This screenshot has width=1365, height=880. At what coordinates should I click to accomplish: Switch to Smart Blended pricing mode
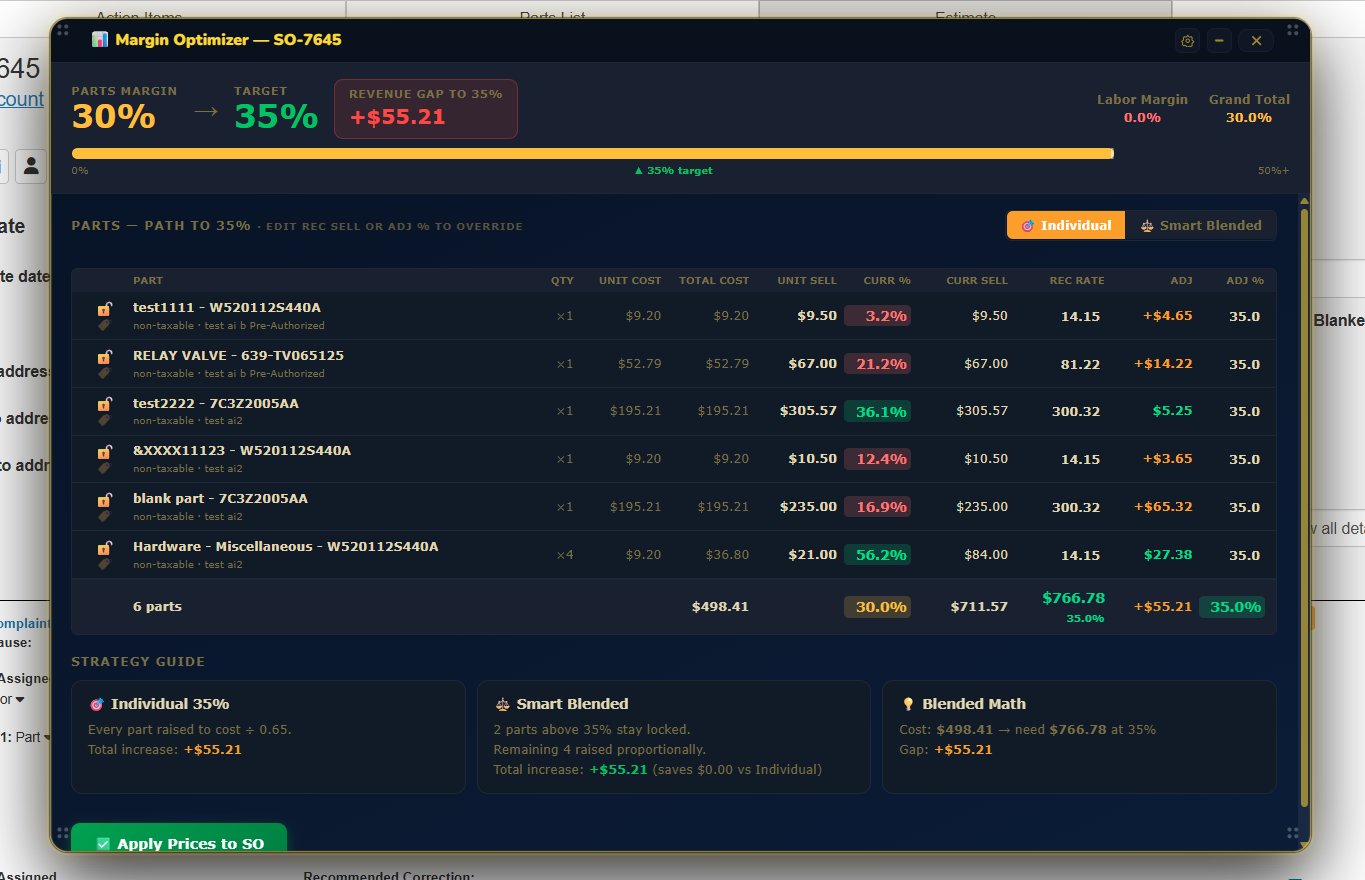[1201, 225]
